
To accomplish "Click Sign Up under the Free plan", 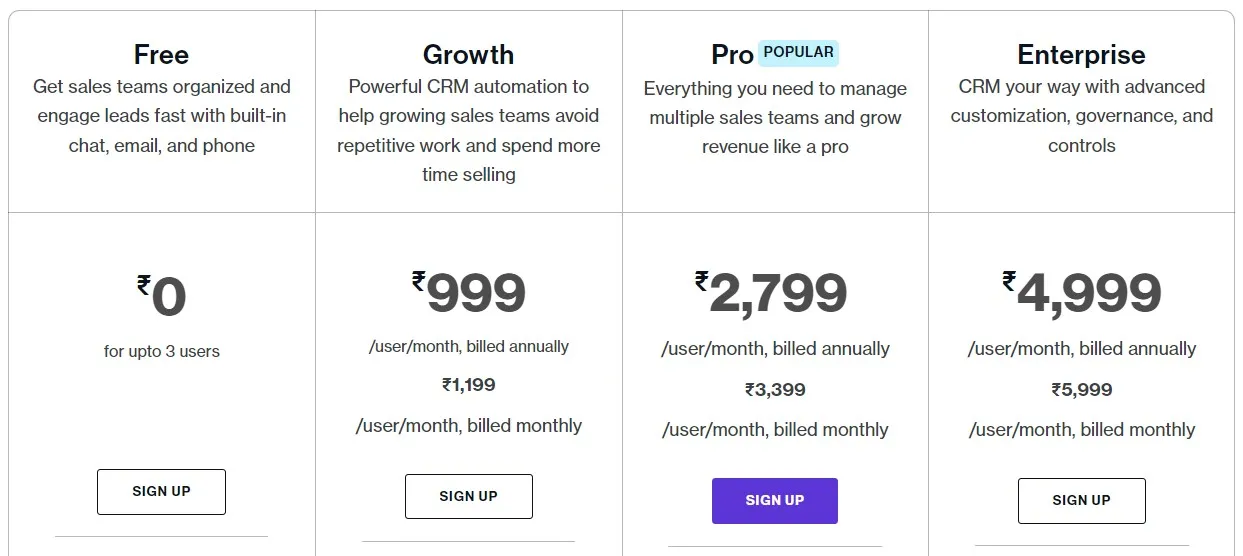I will [x=161, y=492].
